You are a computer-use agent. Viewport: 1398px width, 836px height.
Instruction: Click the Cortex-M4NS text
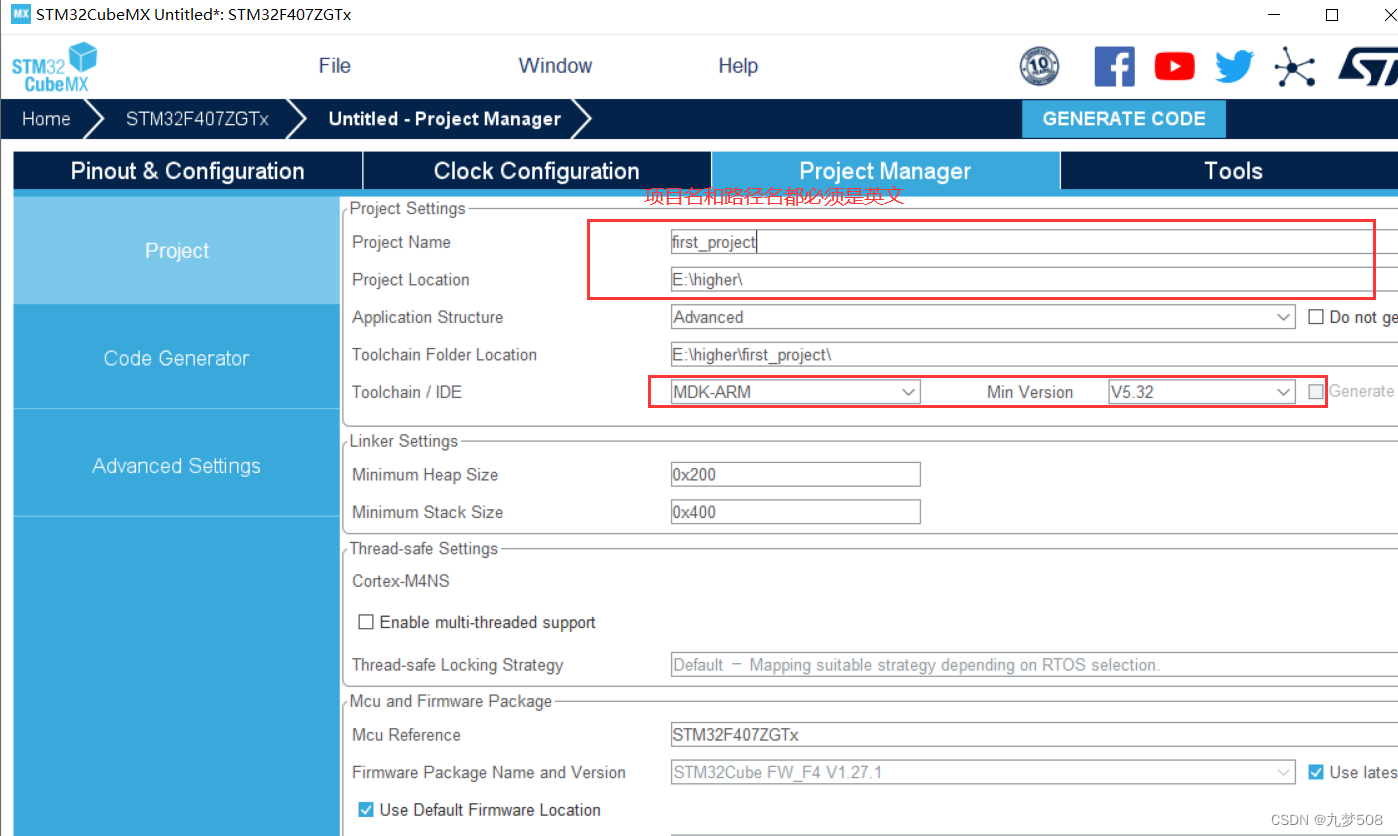(x=400, y=581)
